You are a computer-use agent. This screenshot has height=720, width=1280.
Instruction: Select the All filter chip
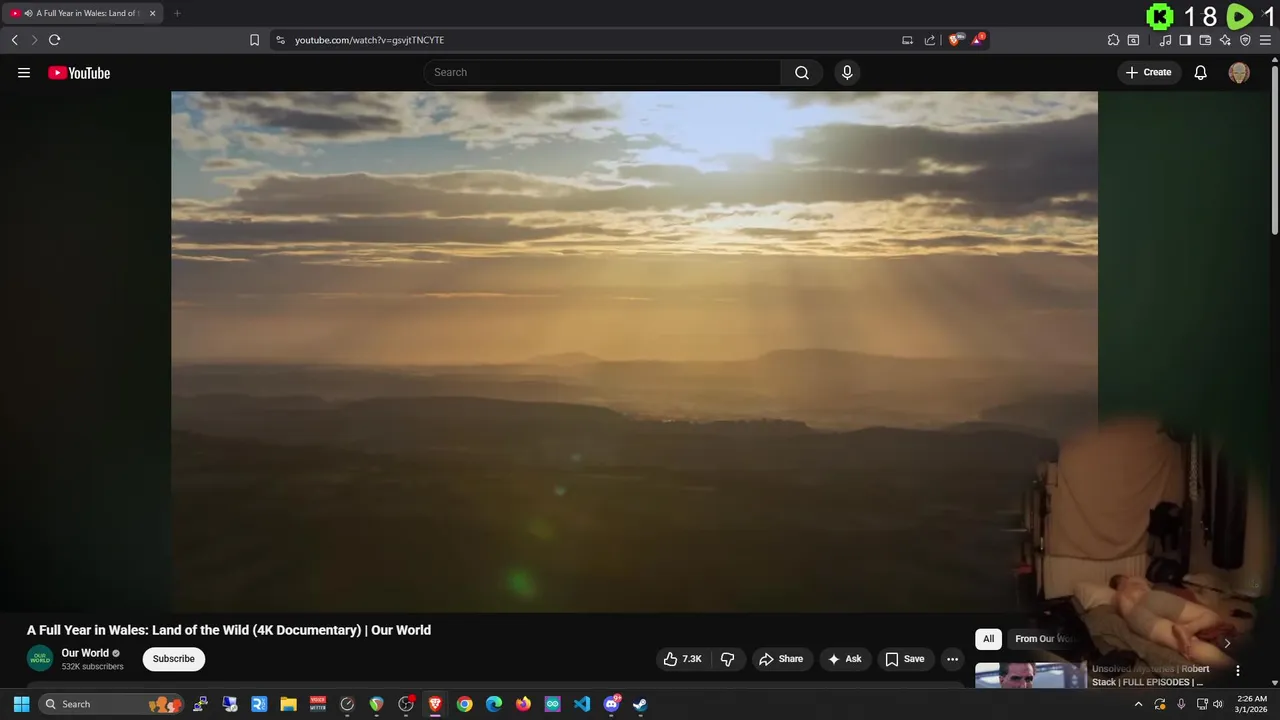(988, 639)
